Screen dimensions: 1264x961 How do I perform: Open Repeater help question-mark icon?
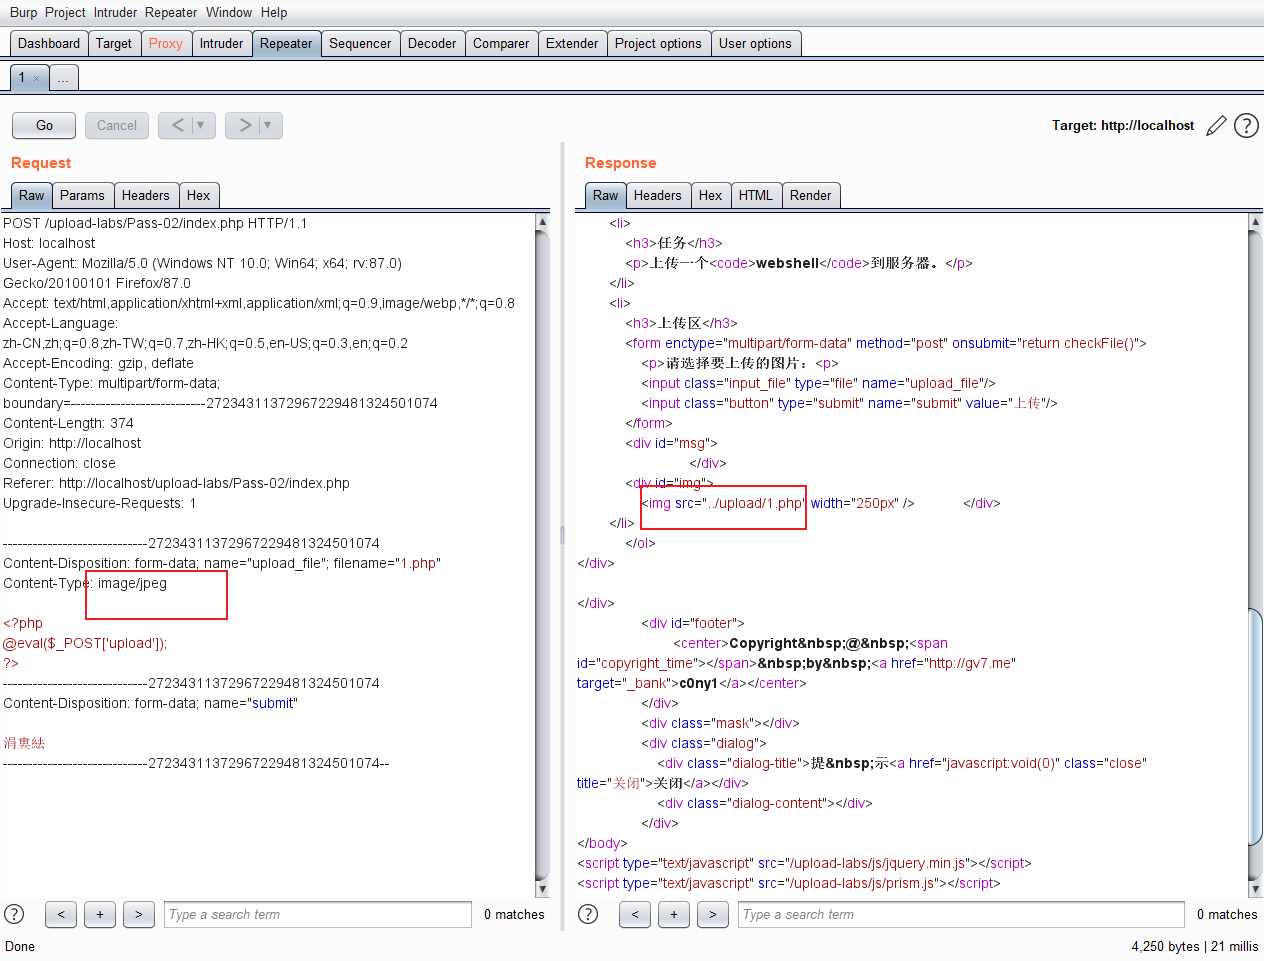pos(1246,126)
